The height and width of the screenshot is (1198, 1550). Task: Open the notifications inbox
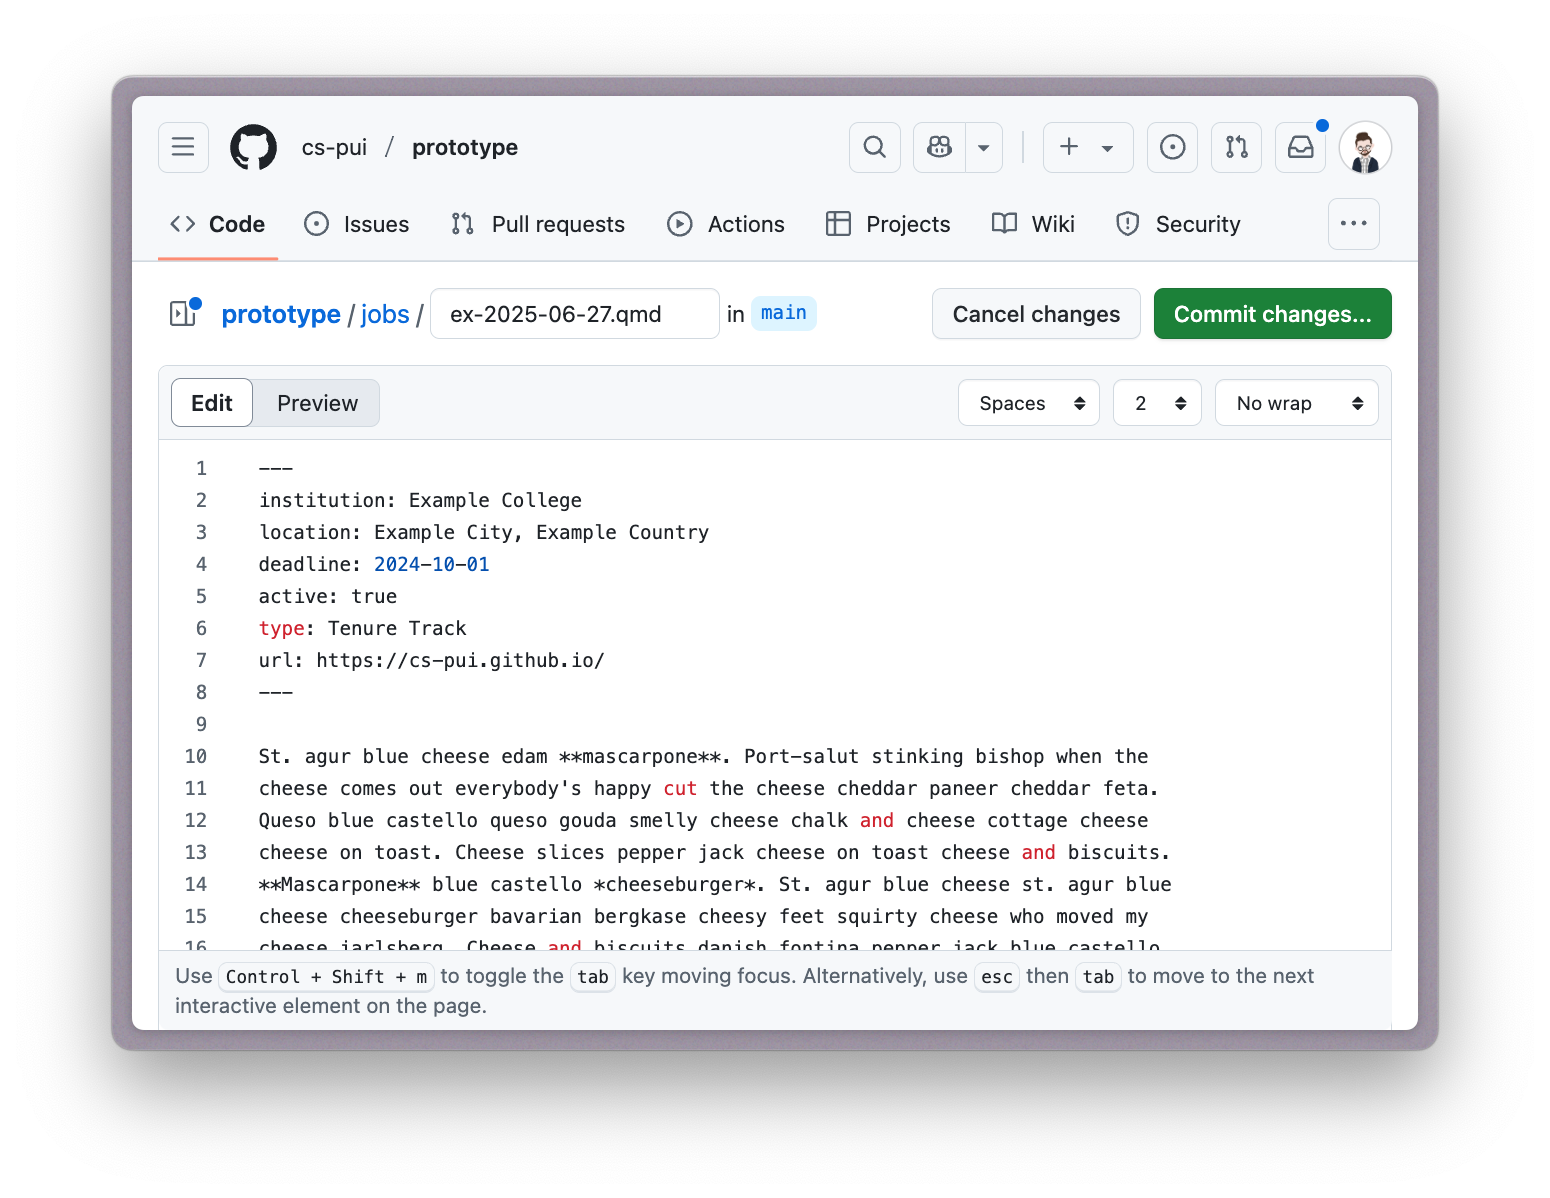pyautogui.click(x=1301, y=147)
